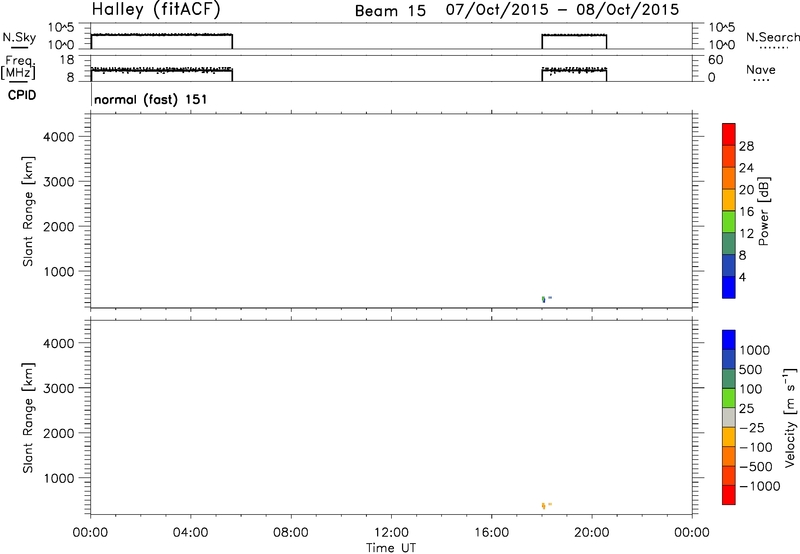The width and height of the screenshot is (800, 554).
Task: Click the '20:00' time tick label
Action: [591, 533]
